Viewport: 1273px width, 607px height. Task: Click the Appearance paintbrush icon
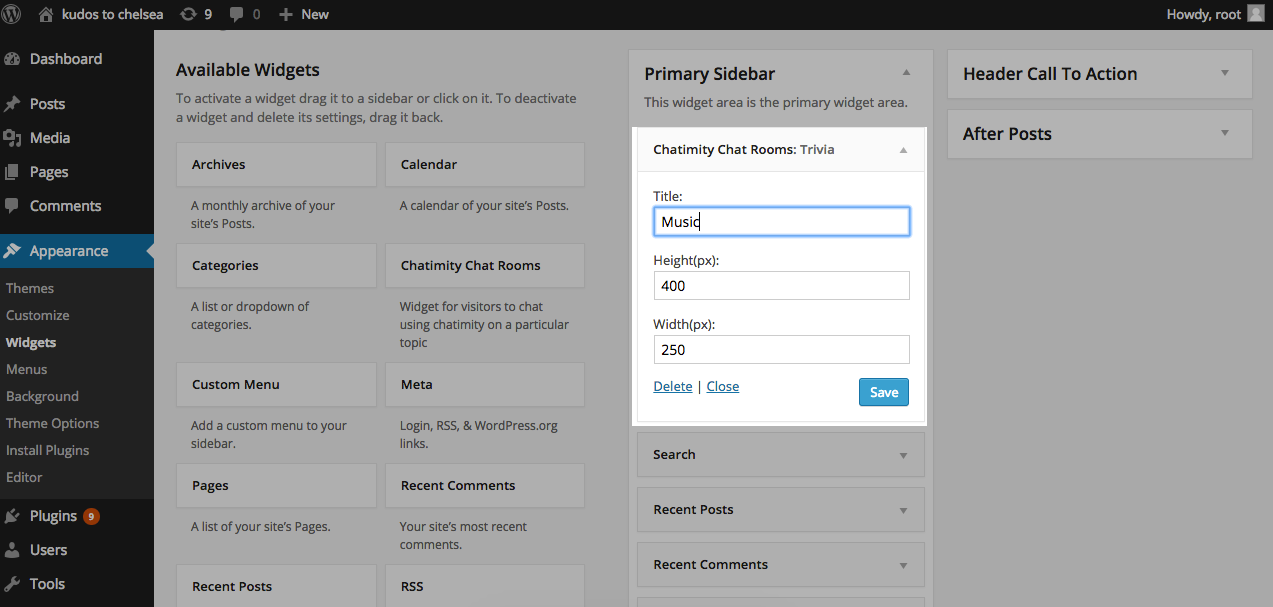coord(12,251)
